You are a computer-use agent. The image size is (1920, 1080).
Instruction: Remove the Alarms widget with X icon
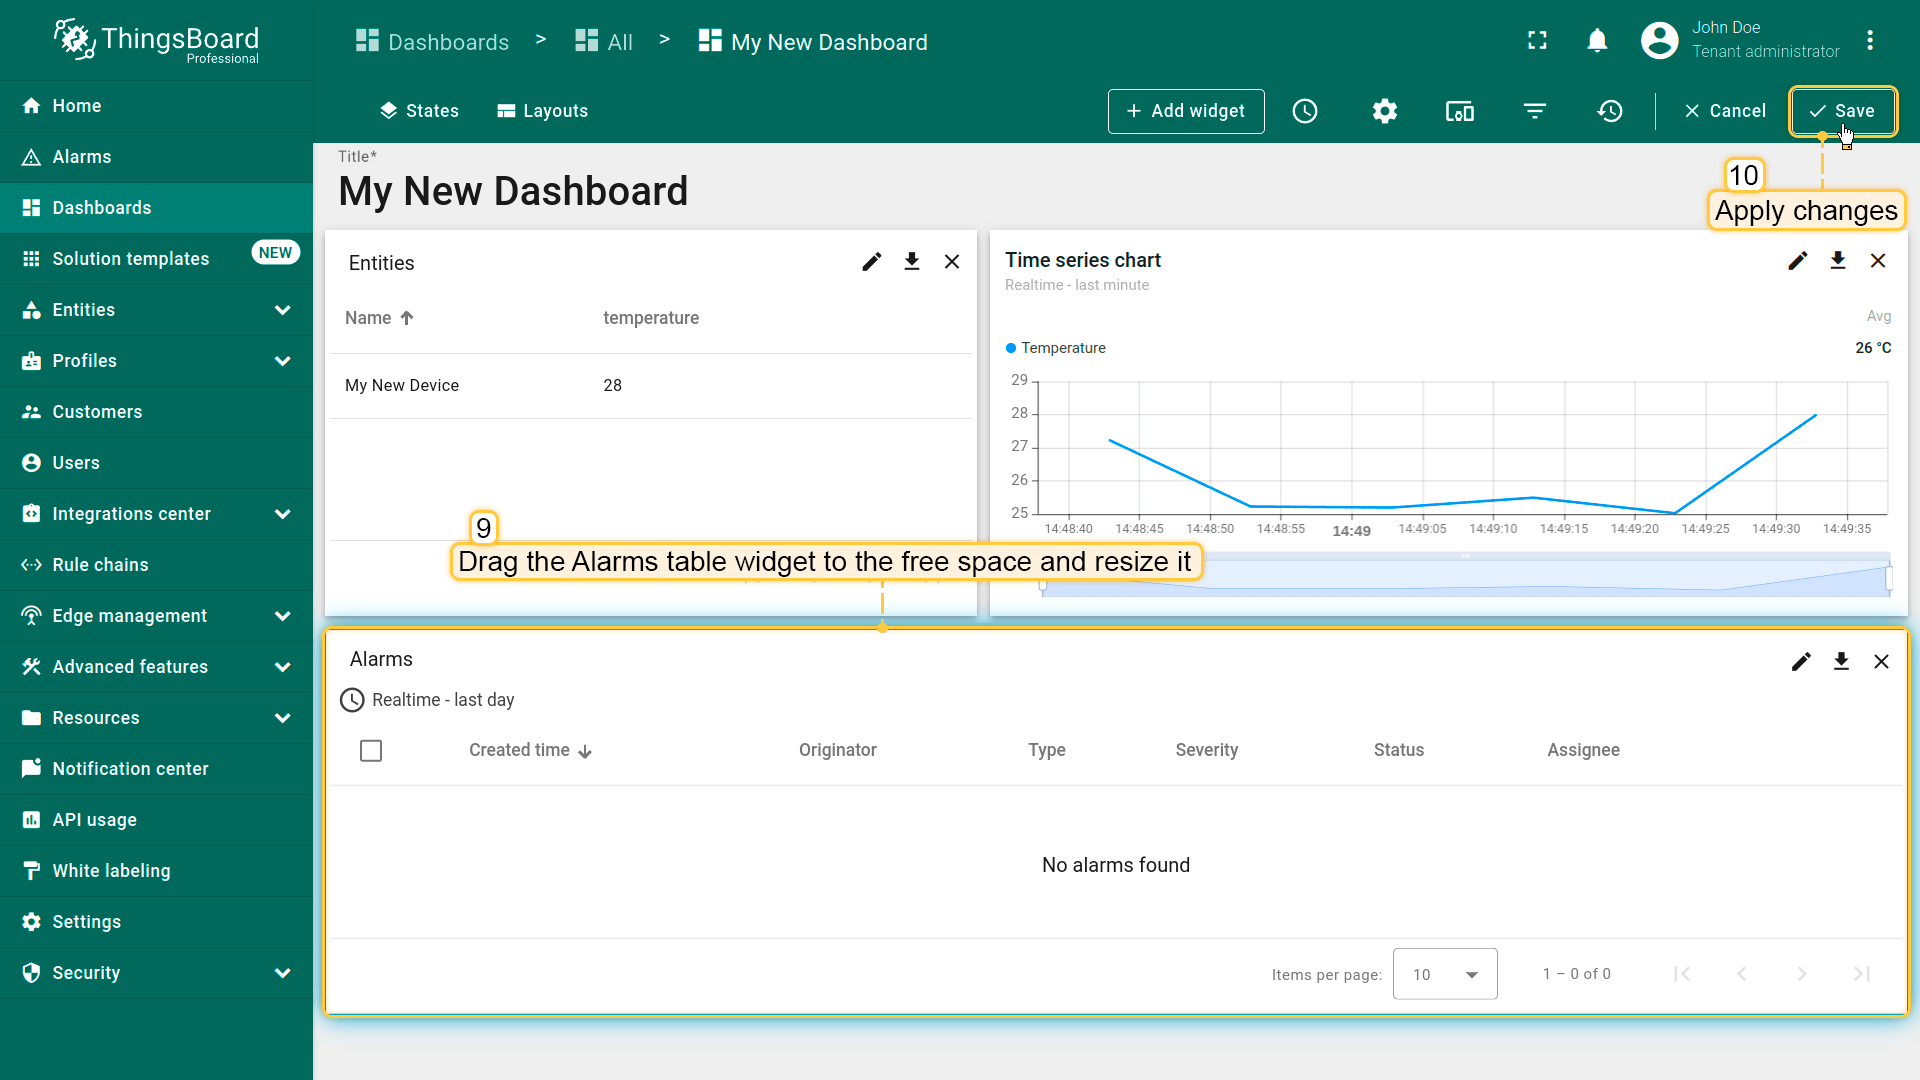click(x=1881, y=662)
